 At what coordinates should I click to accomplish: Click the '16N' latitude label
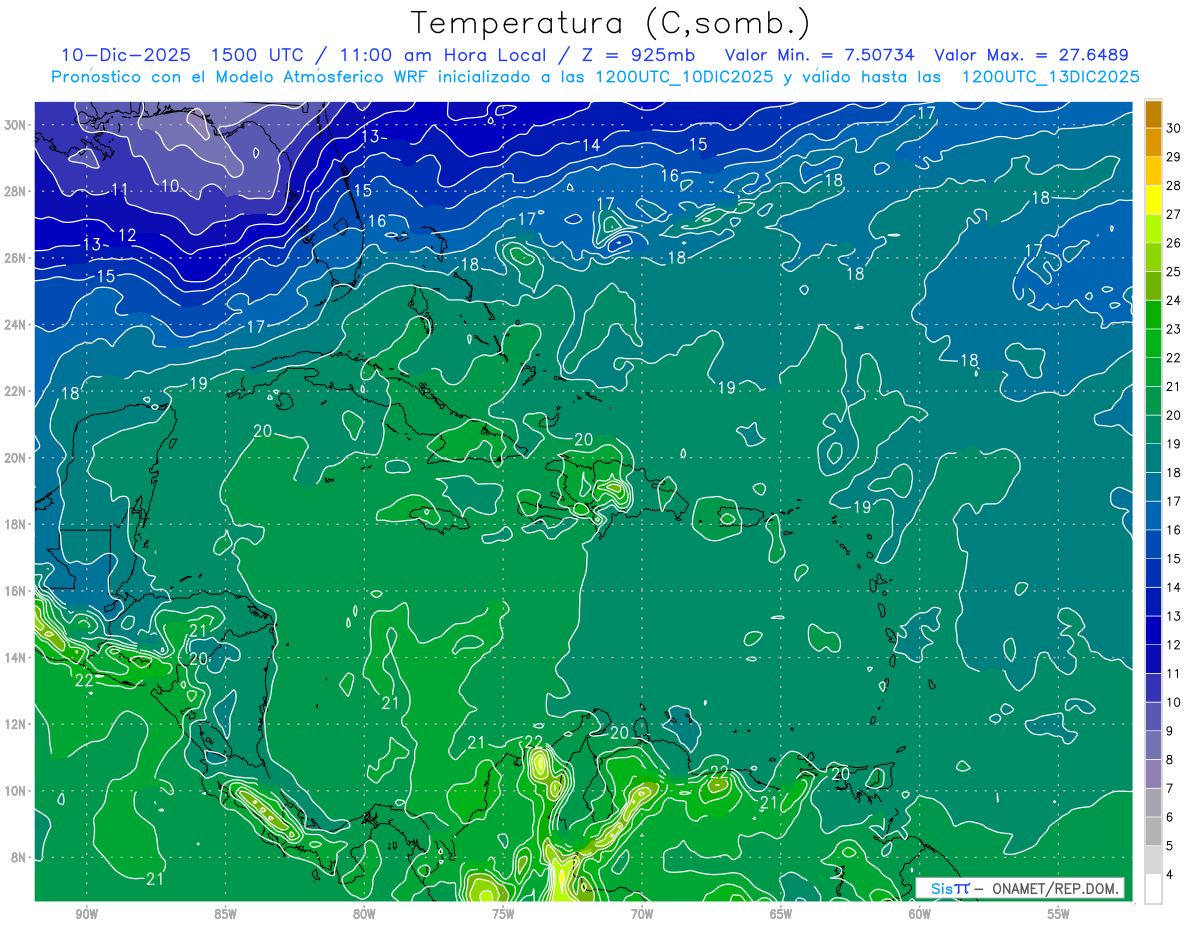pos(16,591)
